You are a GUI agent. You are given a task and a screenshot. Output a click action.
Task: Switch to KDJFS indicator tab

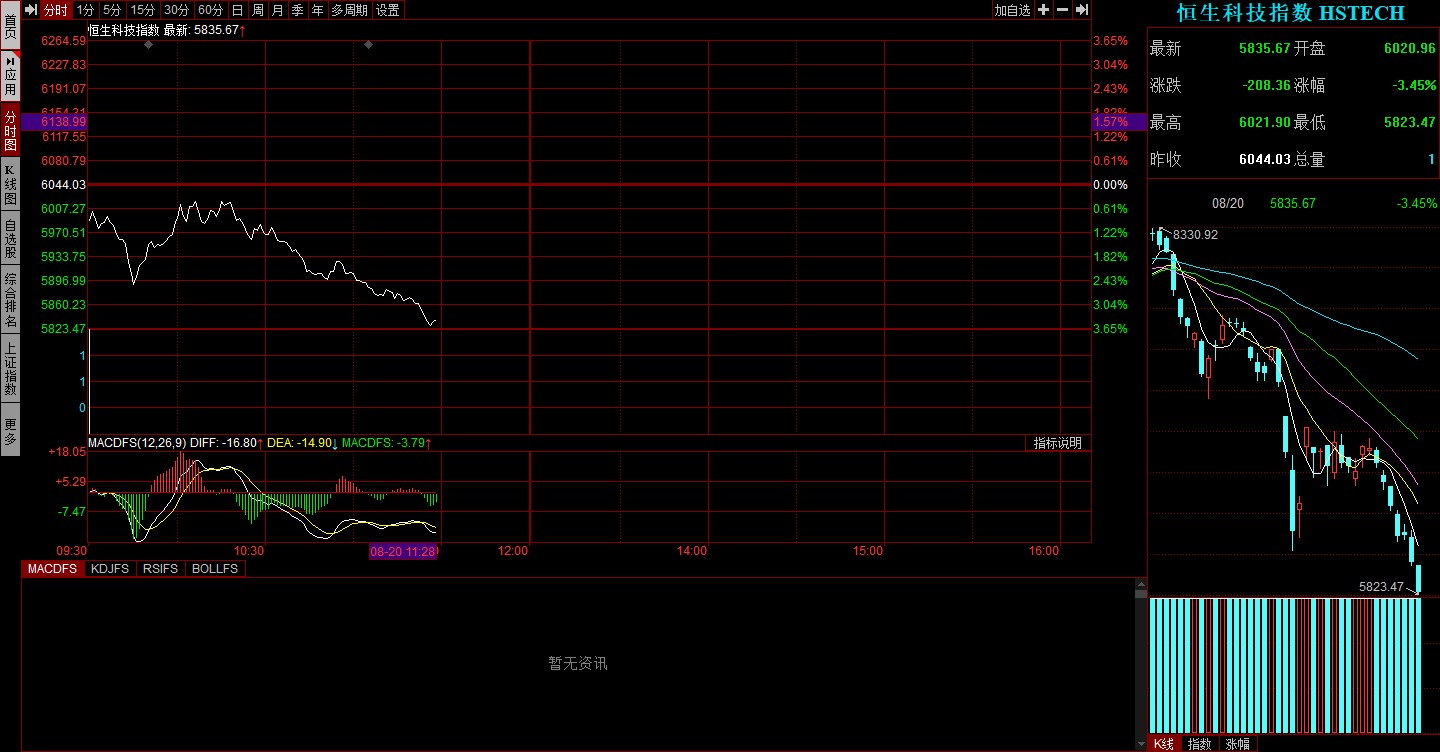coord(109,569)
